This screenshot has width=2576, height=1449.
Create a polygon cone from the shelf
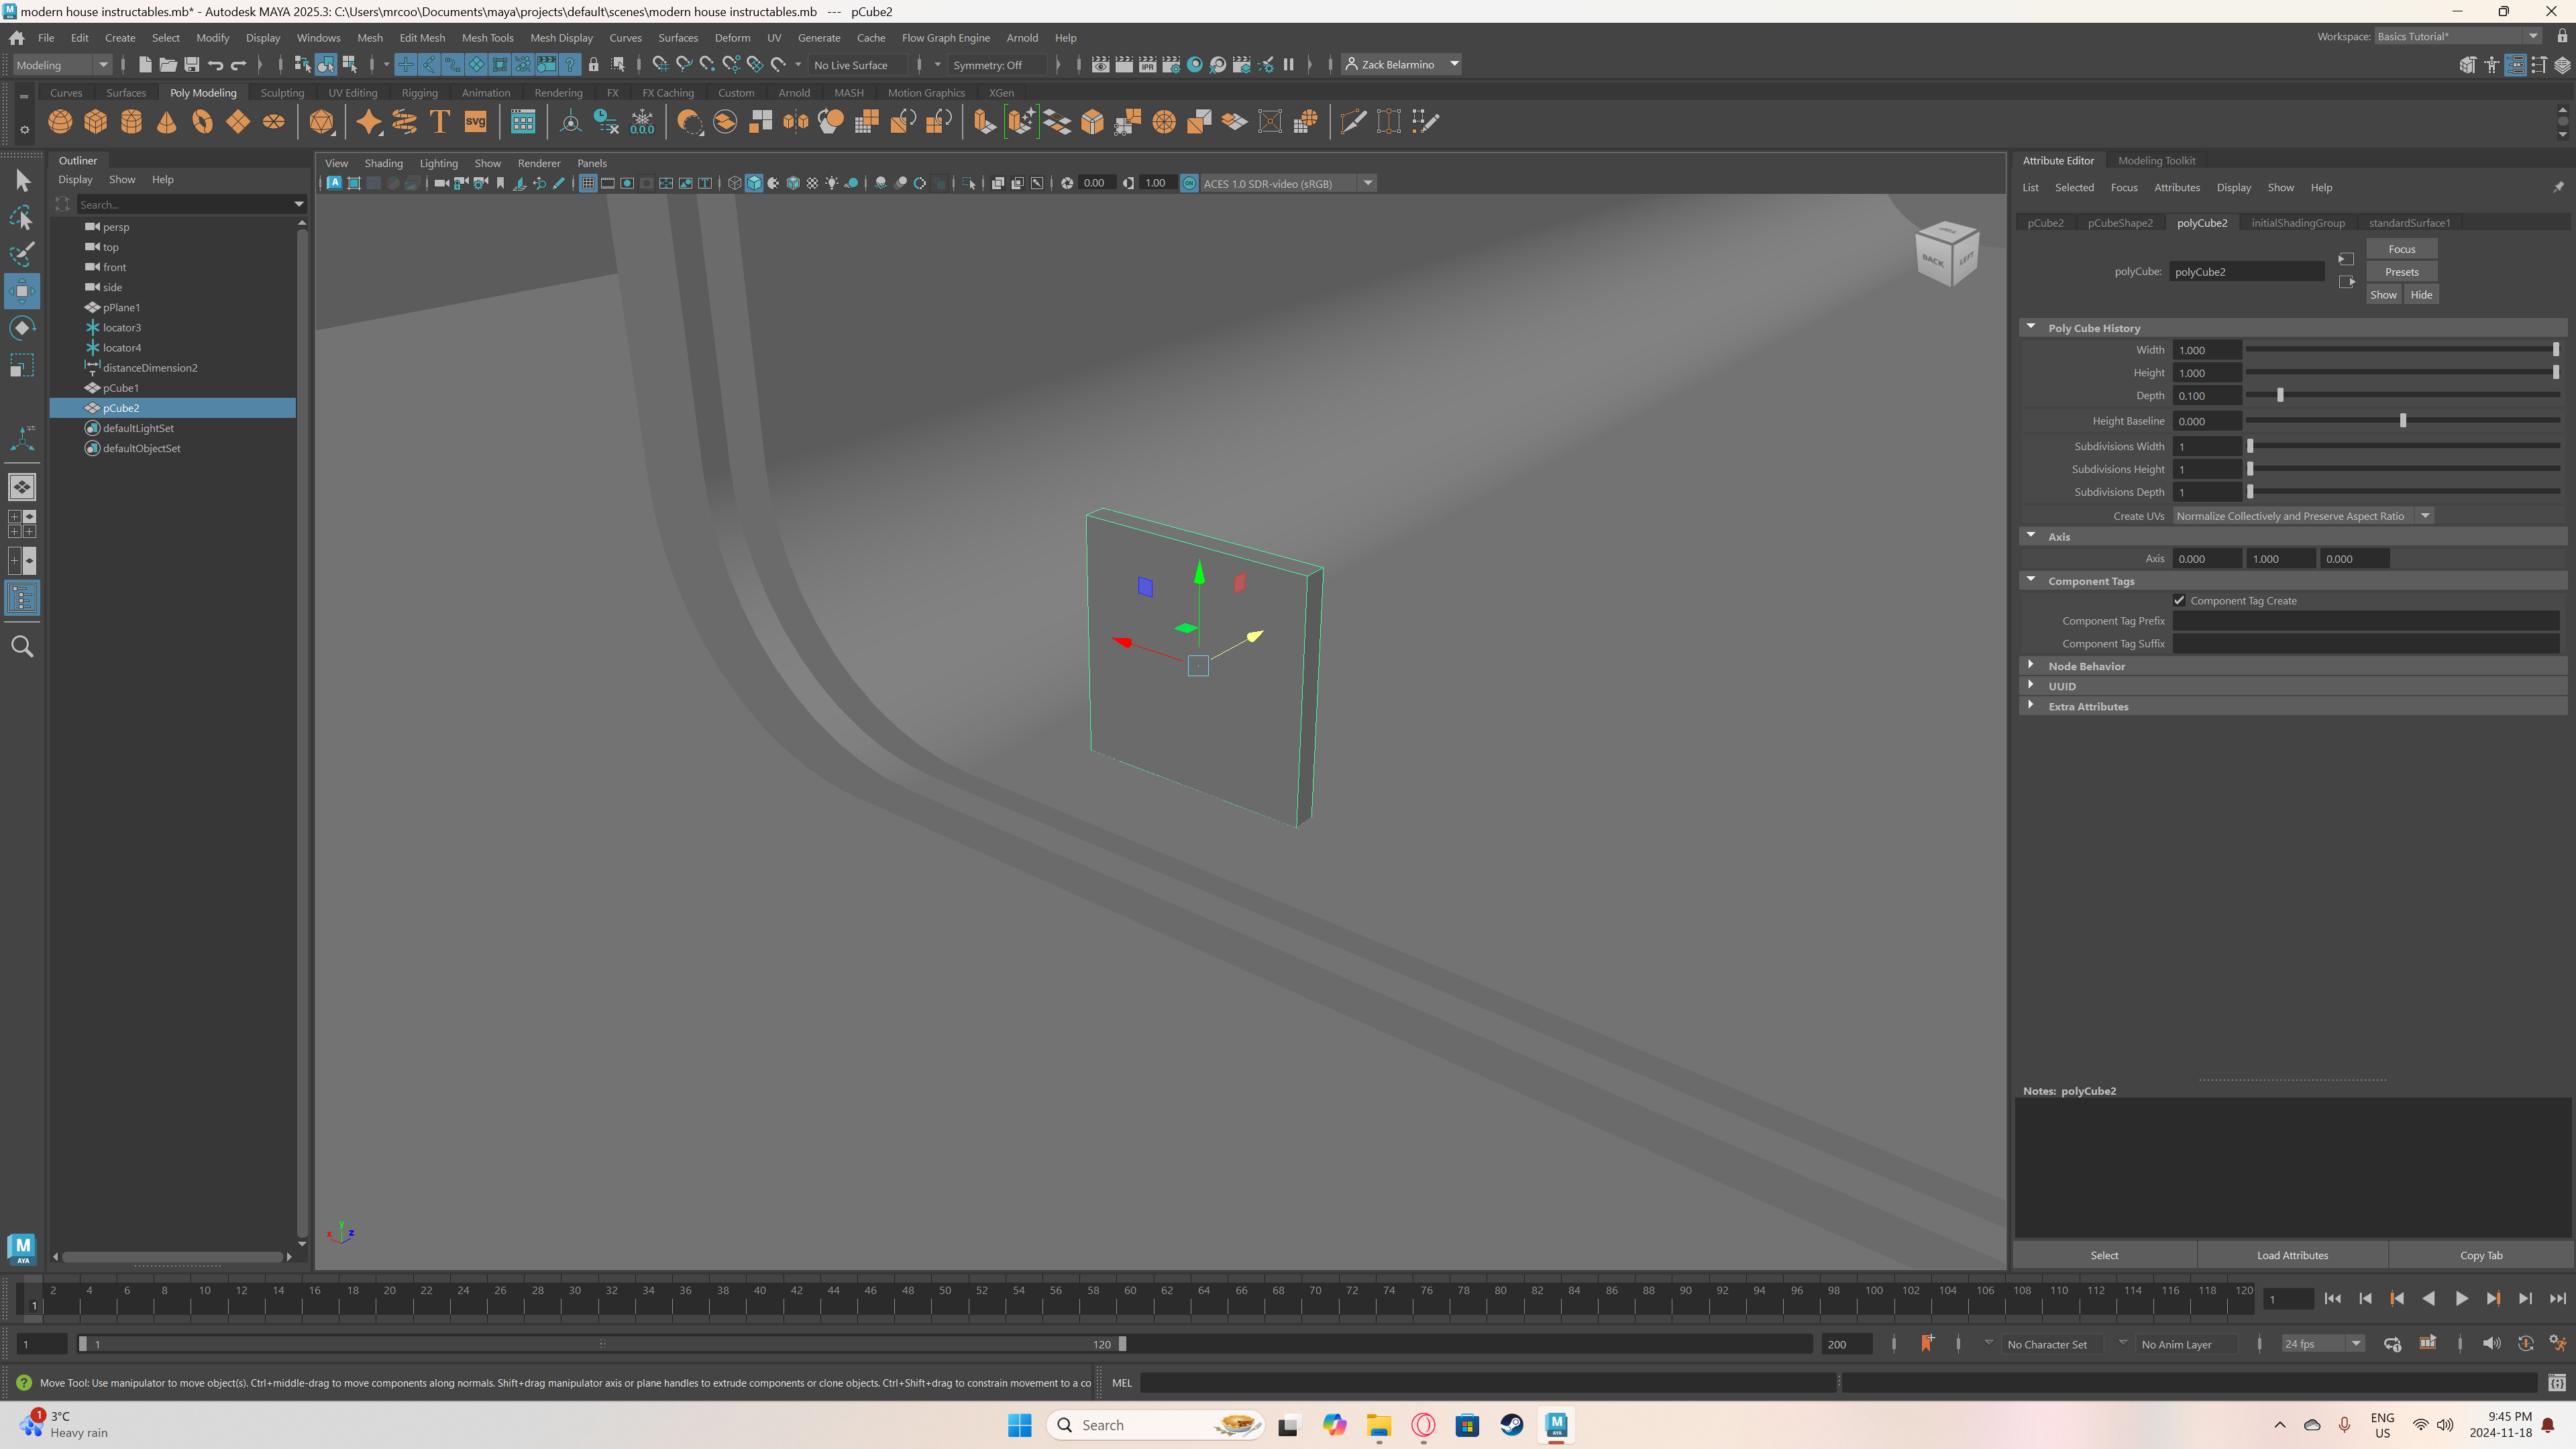[x=167, y=122]
